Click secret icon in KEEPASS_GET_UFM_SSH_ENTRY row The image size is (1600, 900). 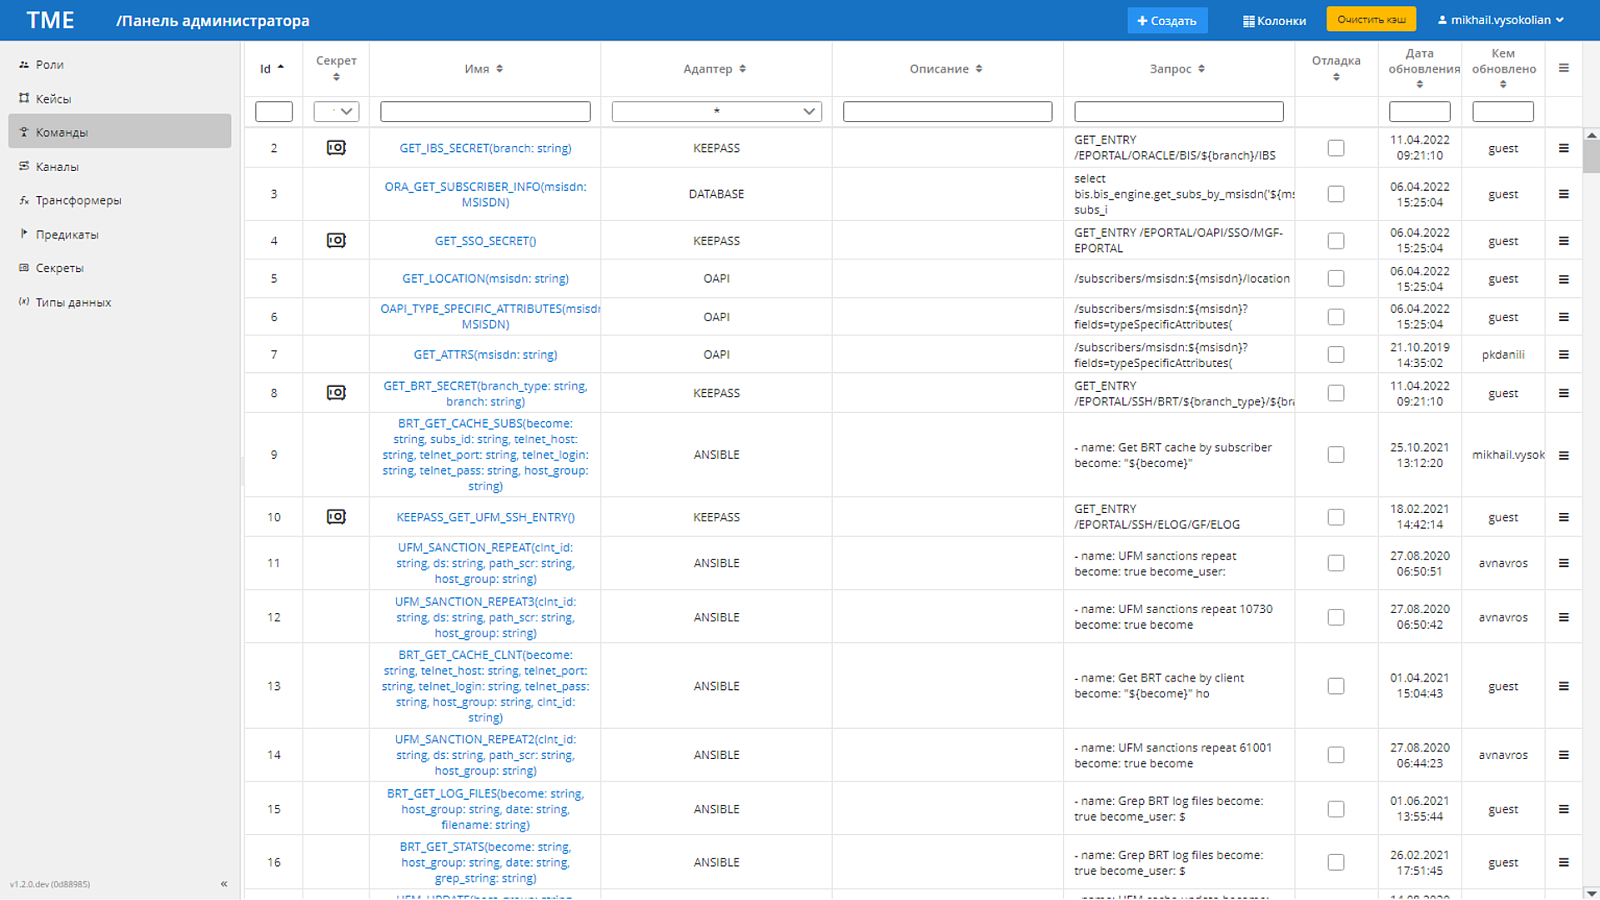point(336,517)
